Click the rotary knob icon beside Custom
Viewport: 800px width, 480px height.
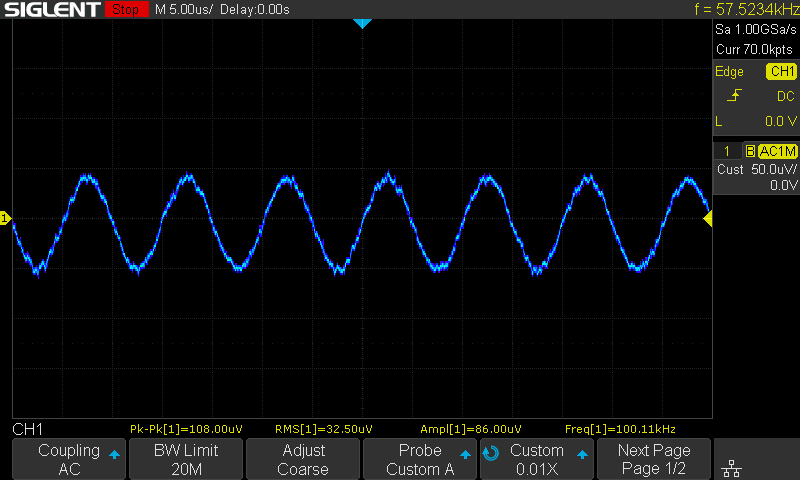(x=490, y=452)
